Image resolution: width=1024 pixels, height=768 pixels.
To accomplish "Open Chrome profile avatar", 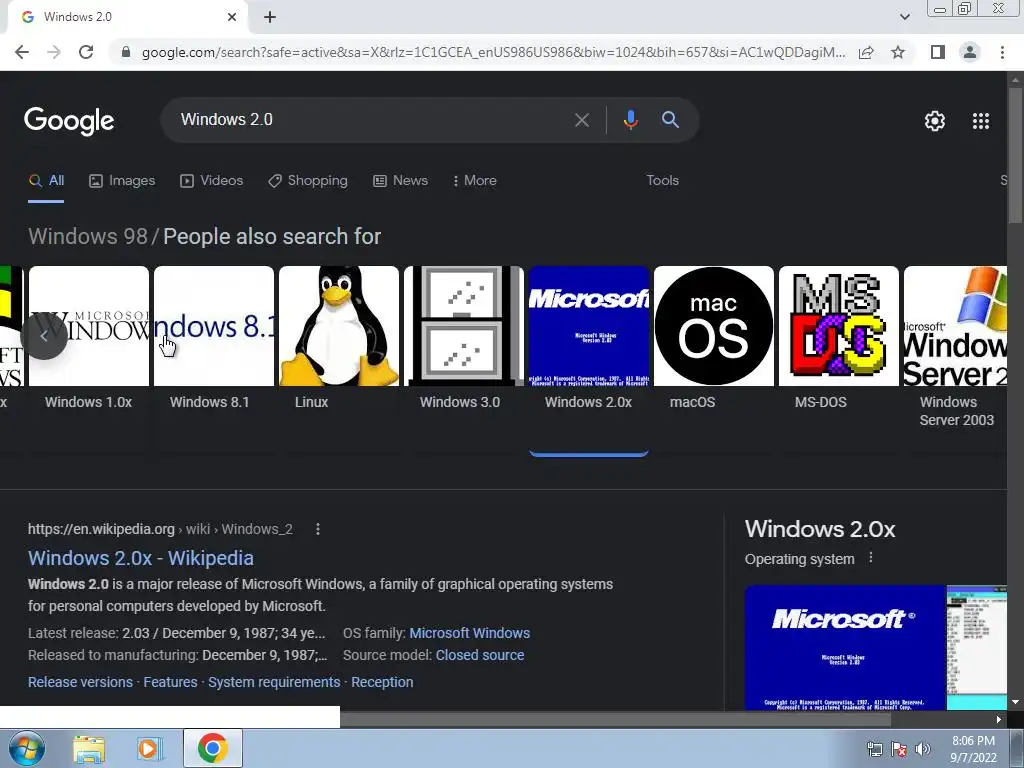I will coord(970,52).
